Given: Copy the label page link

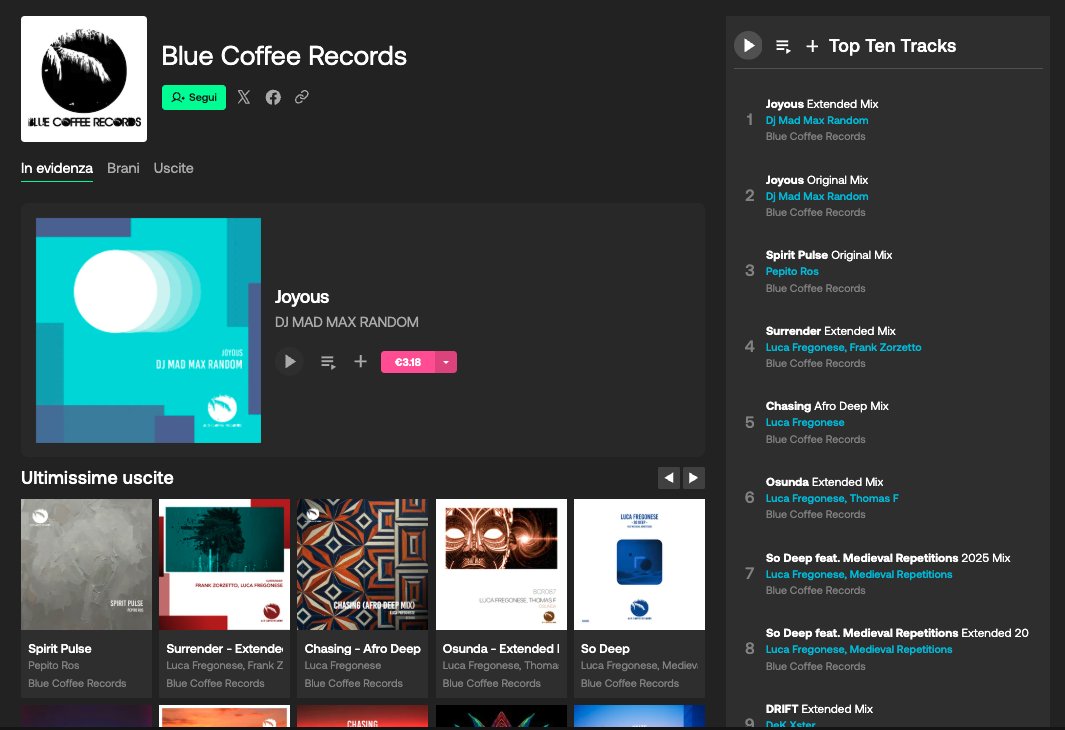Looking at the screenshot, I should click(x=302, y=97).
